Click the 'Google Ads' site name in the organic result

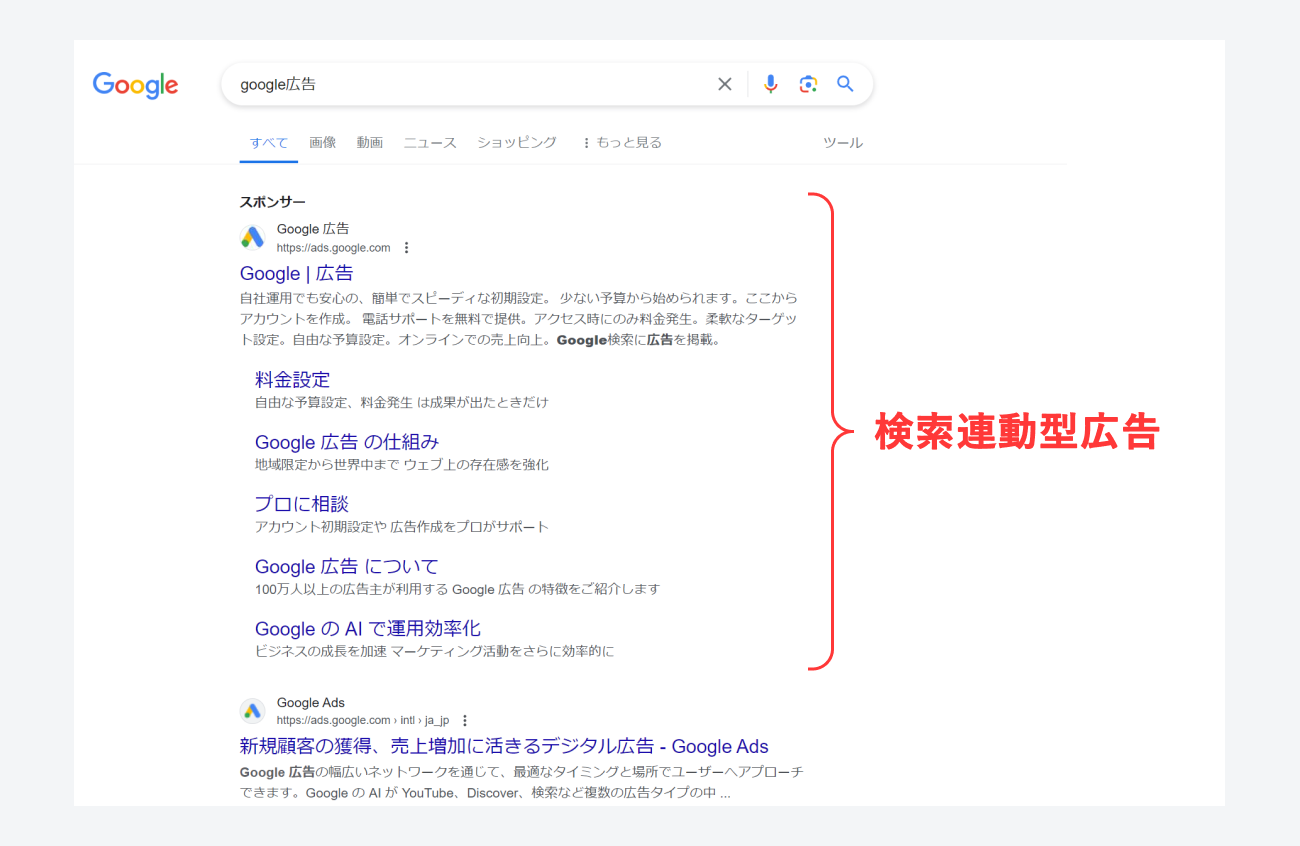pyautogui.click(x=311, y=702)
